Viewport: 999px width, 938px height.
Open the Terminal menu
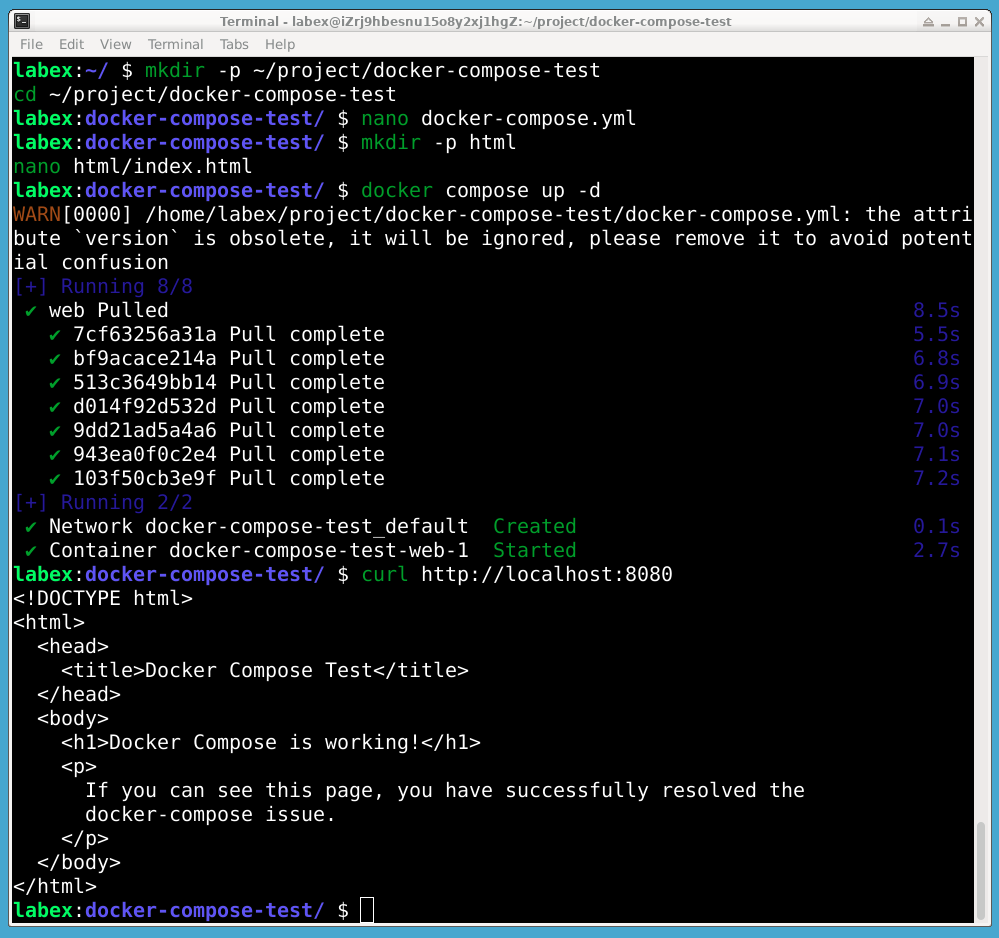tap(175, 44)
